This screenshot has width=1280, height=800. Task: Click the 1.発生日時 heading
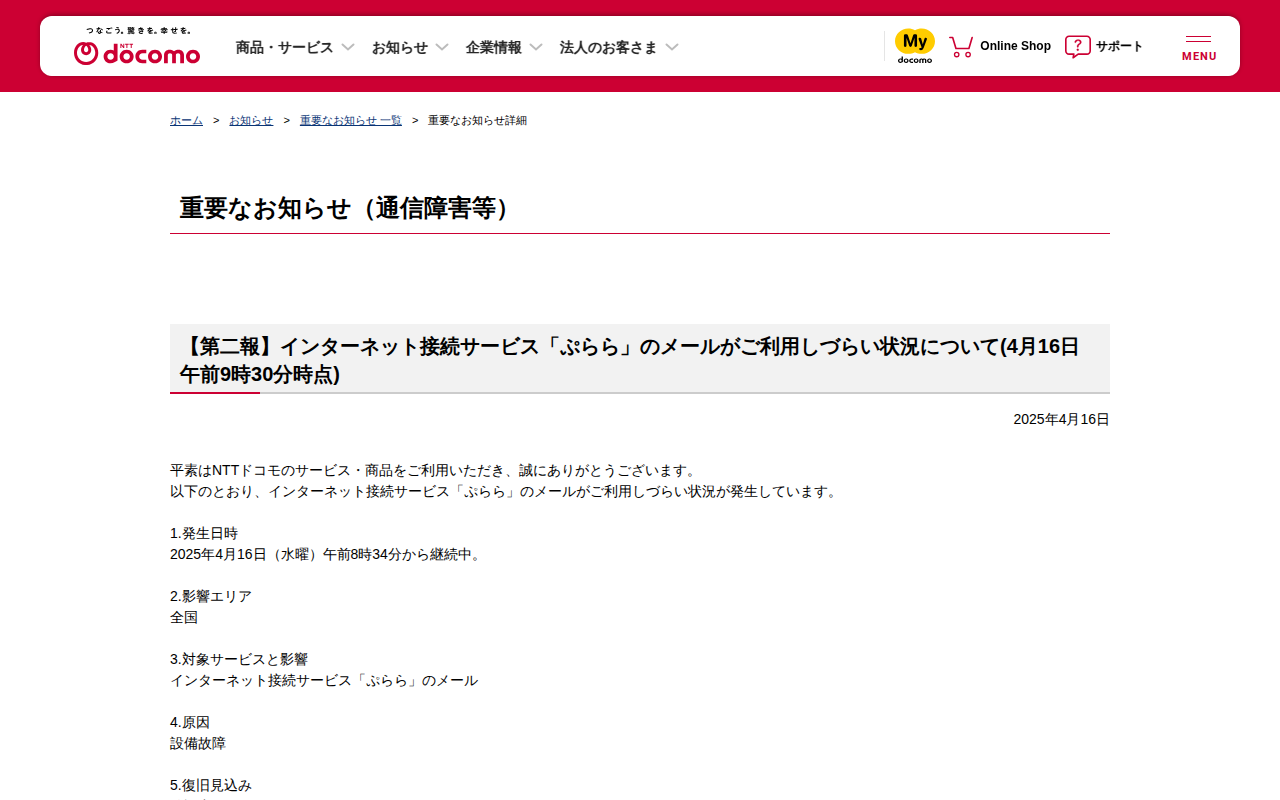[x=204, y=533]
